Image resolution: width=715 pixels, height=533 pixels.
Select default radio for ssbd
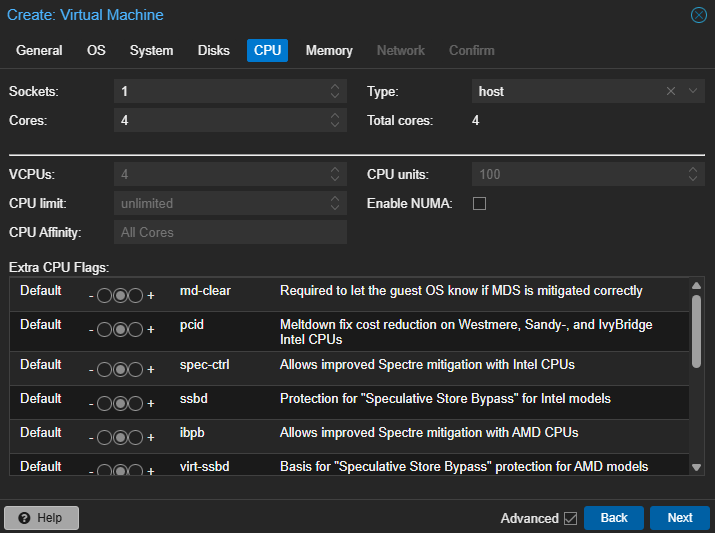120,404
